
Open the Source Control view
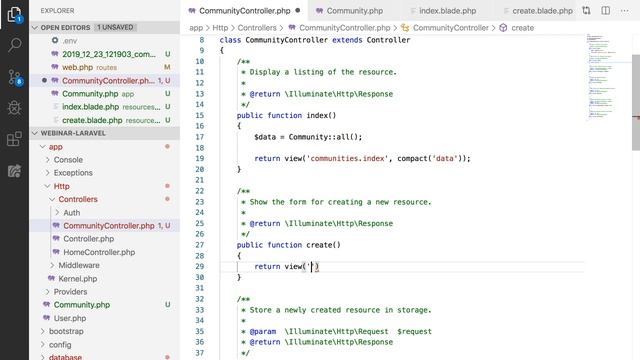point(15,77)
